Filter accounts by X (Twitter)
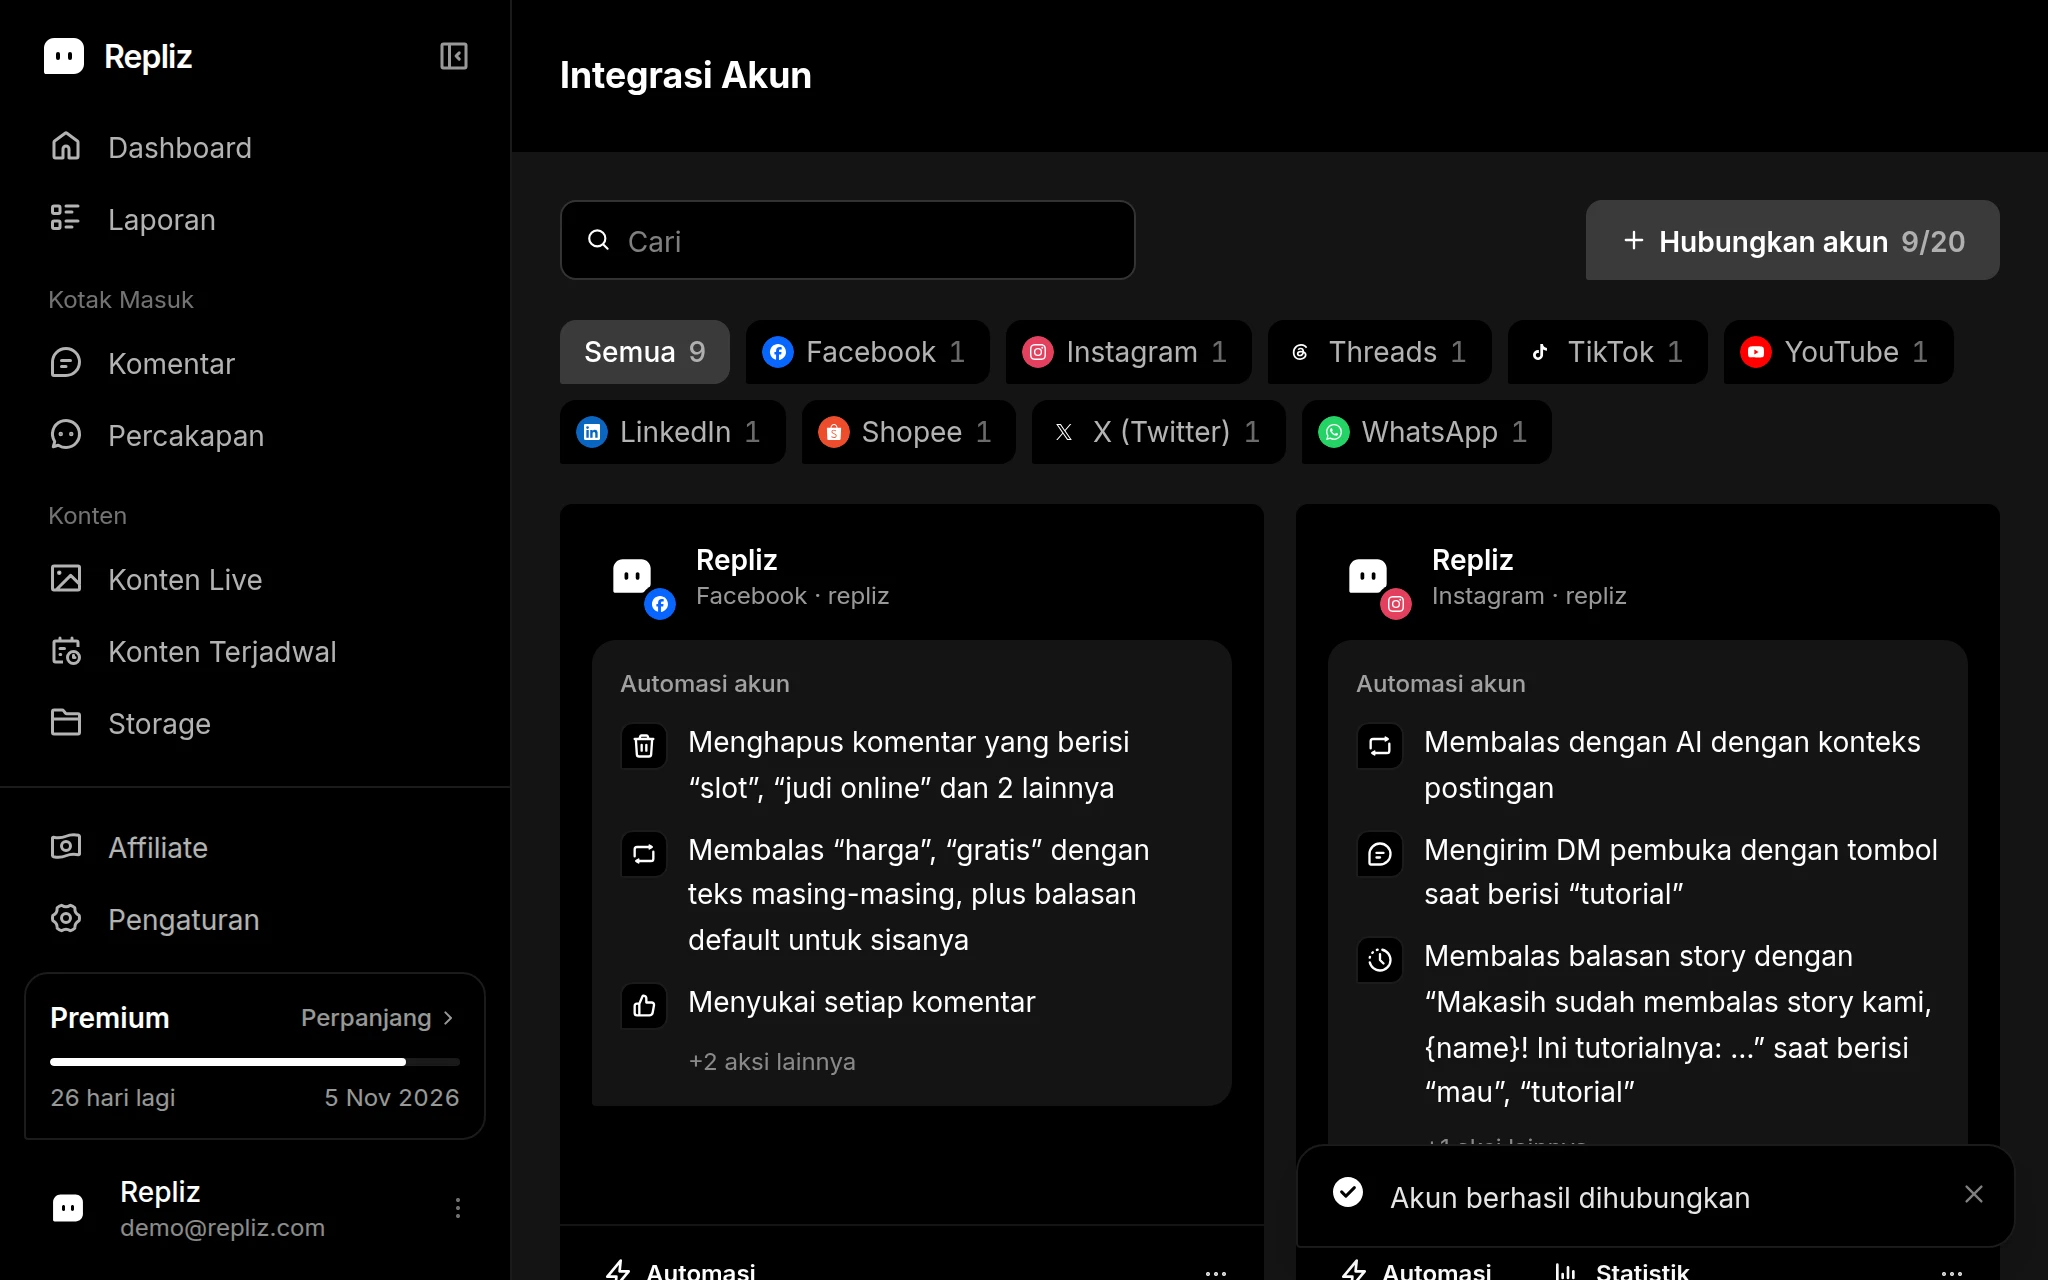2048x1280 pixels. coord(1159,432)
